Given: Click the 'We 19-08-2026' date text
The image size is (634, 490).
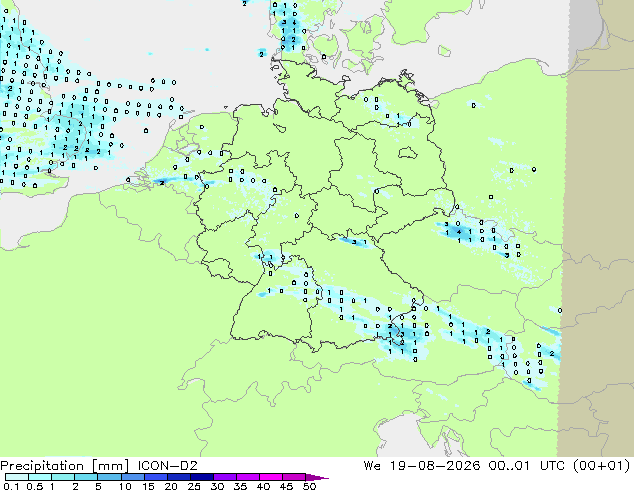Looking at the screenshot, I should coord(422,466).
